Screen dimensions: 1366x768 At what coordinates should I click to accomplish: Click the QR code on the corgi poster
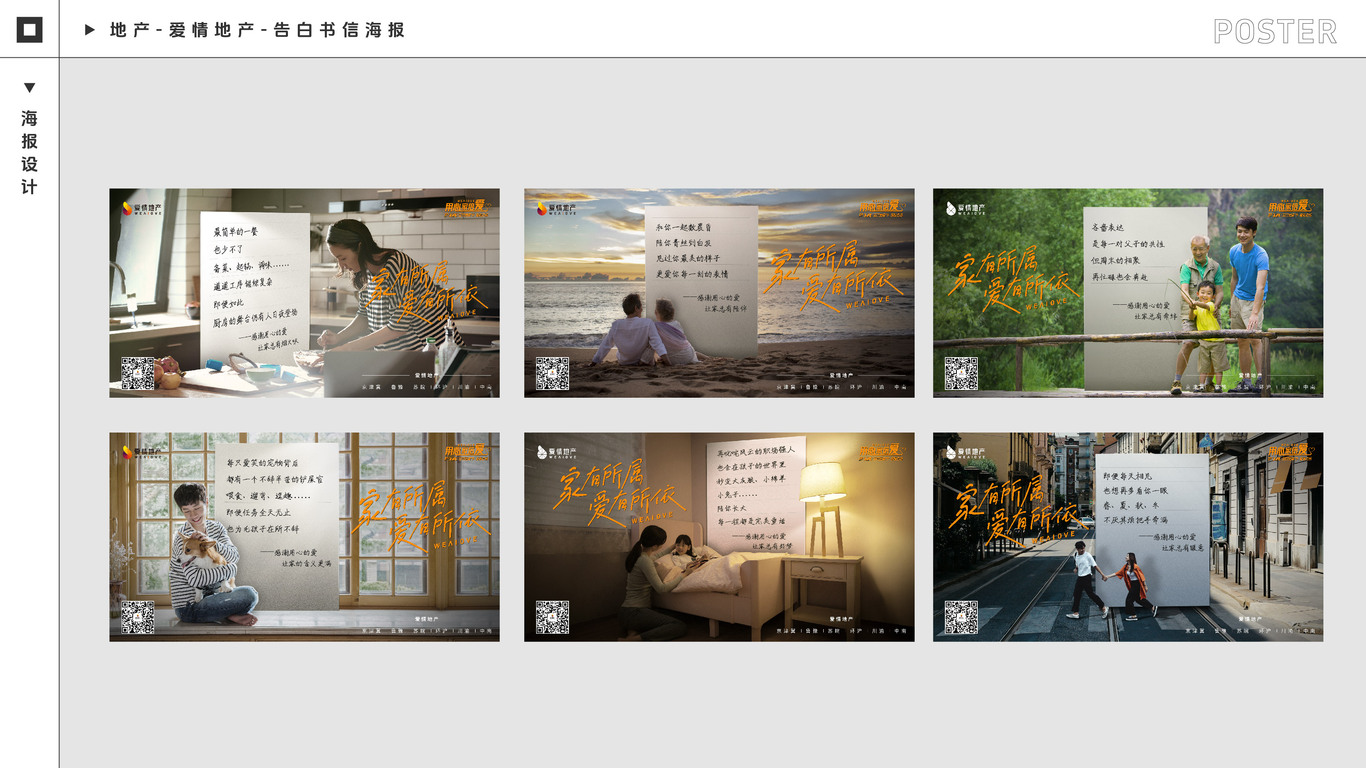pyautogui.click(x=138, y=617)
